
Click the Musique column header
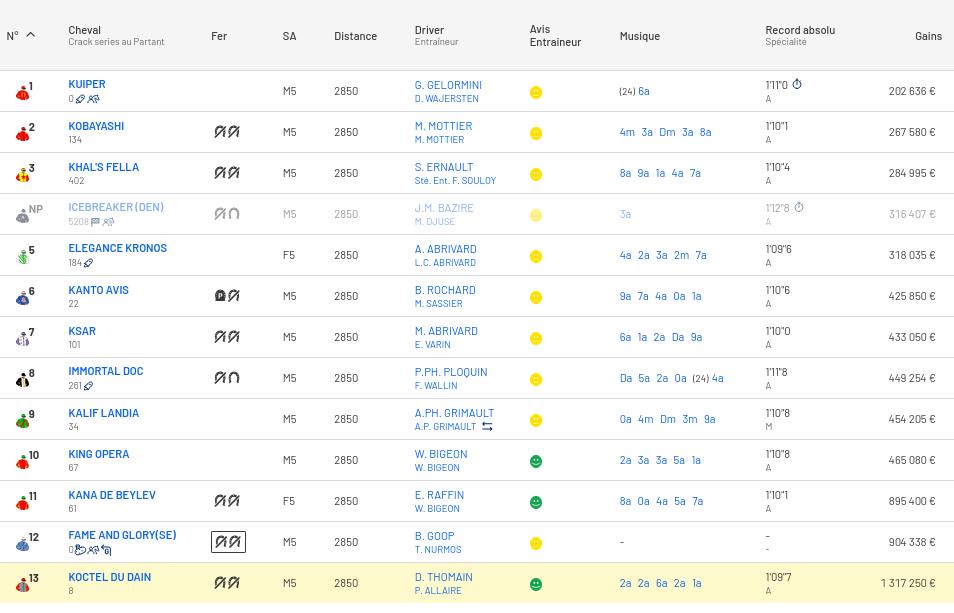(x=639, y=36)
